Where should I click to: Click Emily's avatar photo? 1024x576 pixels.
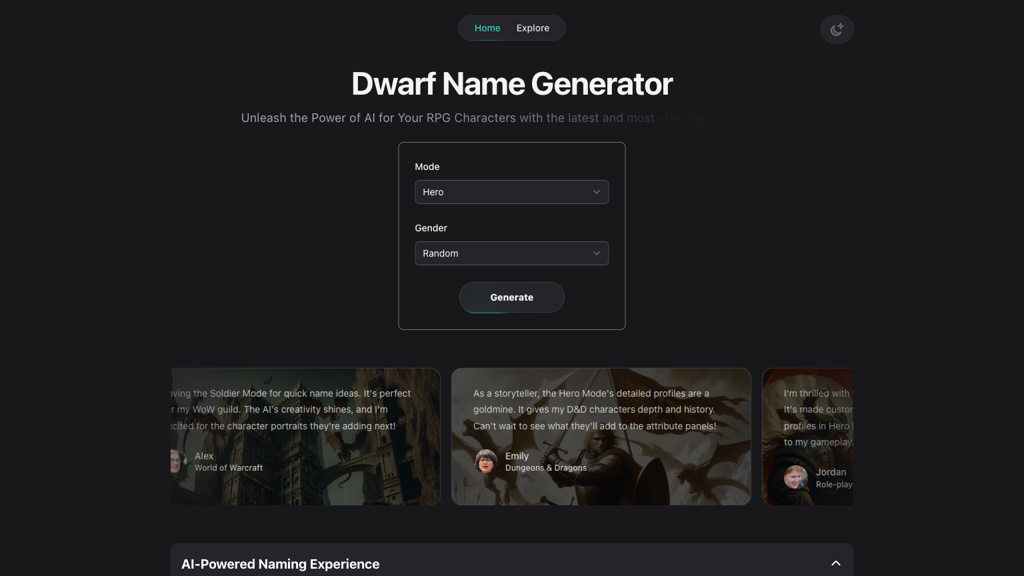487,461
